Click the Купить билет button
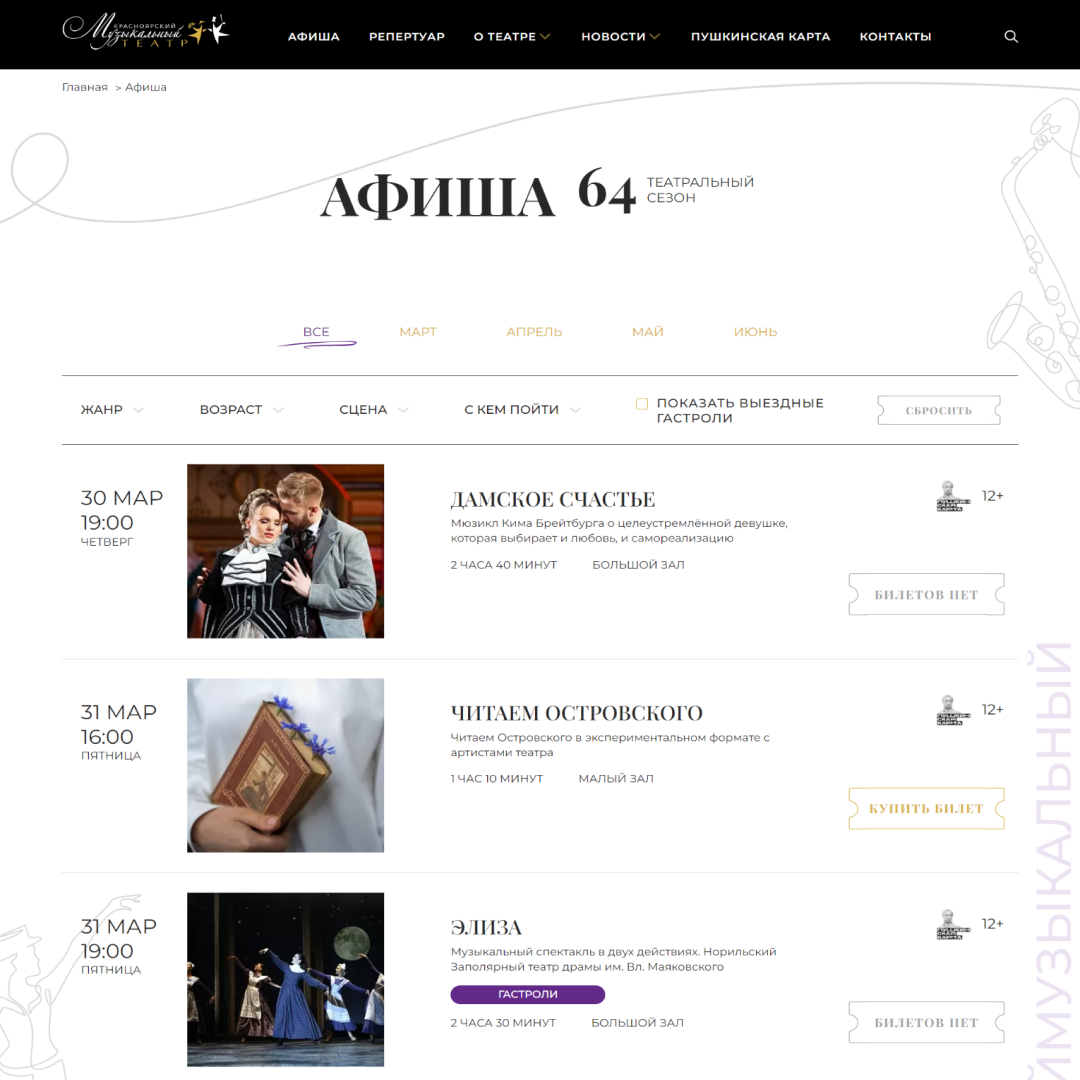This screenshot has height=1080, width=1080. (926, 809)
